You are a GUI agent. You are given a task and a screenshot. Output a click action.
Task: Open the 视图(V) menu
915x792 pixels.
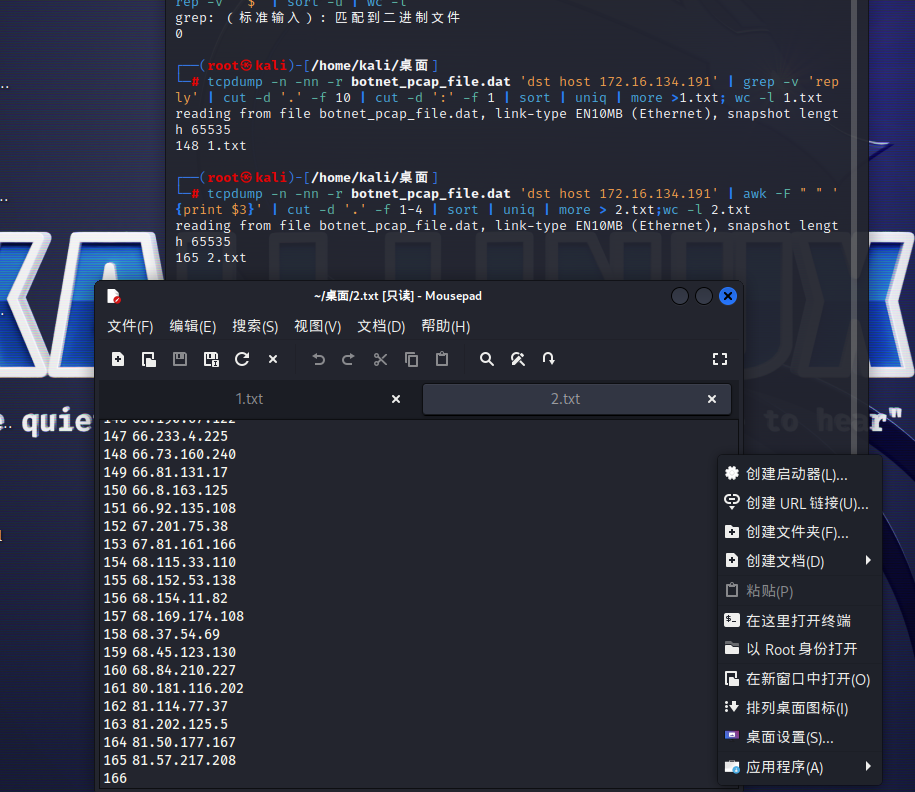point(317,326)
